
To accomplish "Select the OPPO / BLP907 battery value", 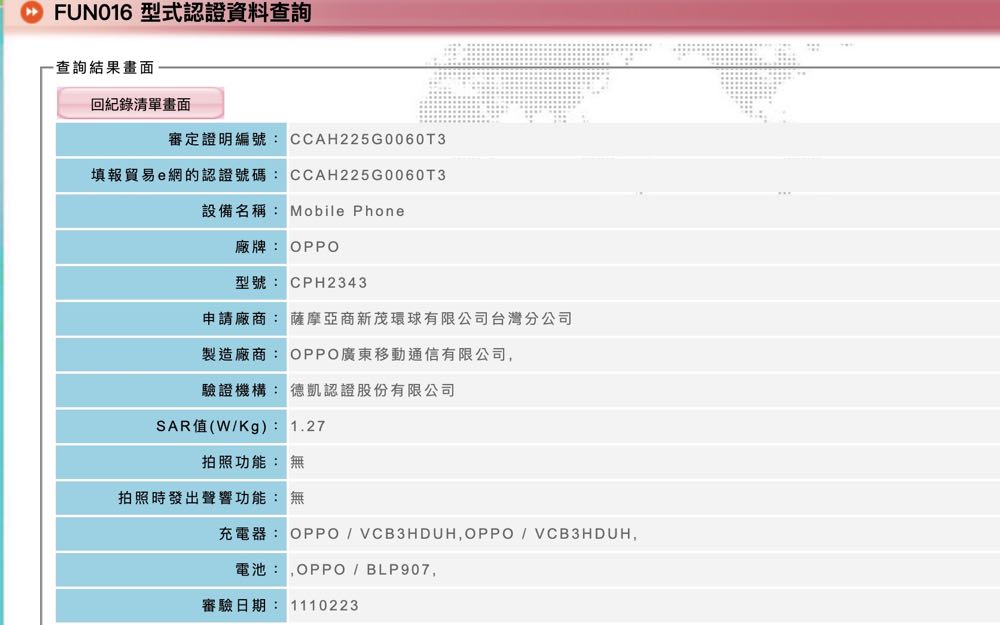I will (364, 570).
